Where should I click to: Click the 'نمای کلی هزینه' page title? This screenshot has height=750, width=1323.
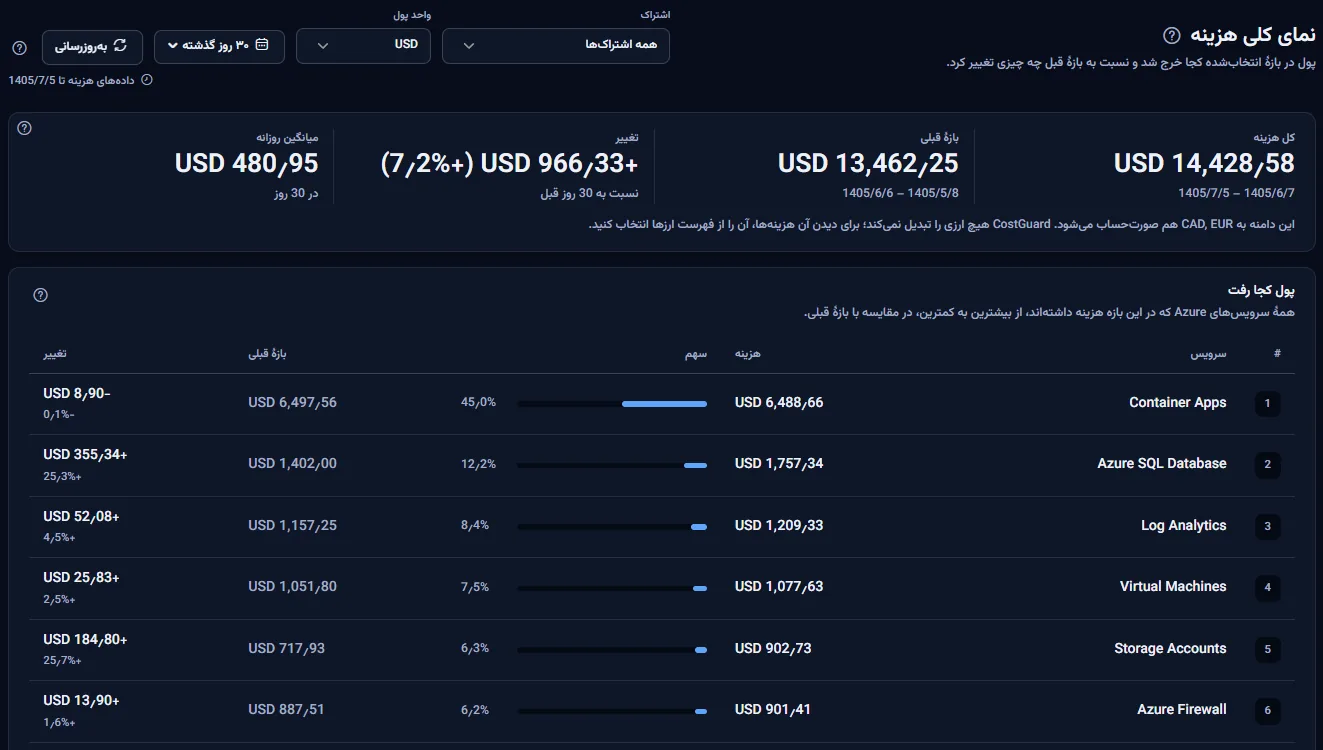pyautogui.click(x=1254, y=36)
